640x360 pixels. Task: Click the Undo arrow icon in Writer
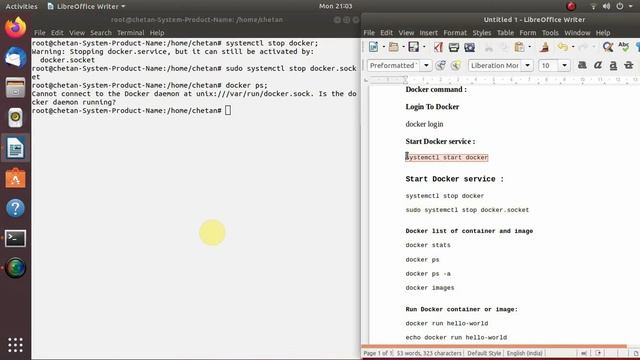(562, 47)
